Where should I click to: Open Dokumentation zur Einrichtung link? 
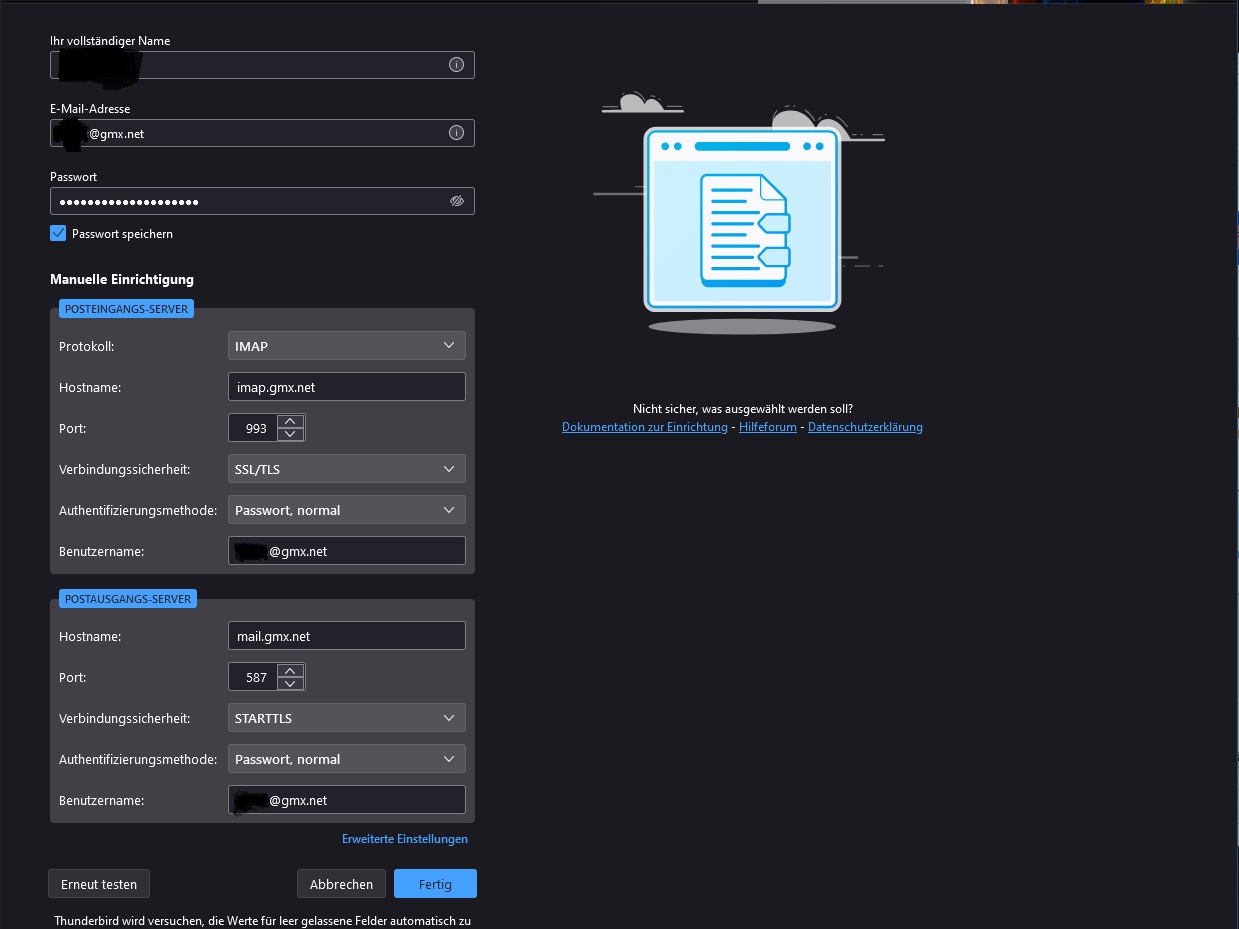tap(644, 427)
